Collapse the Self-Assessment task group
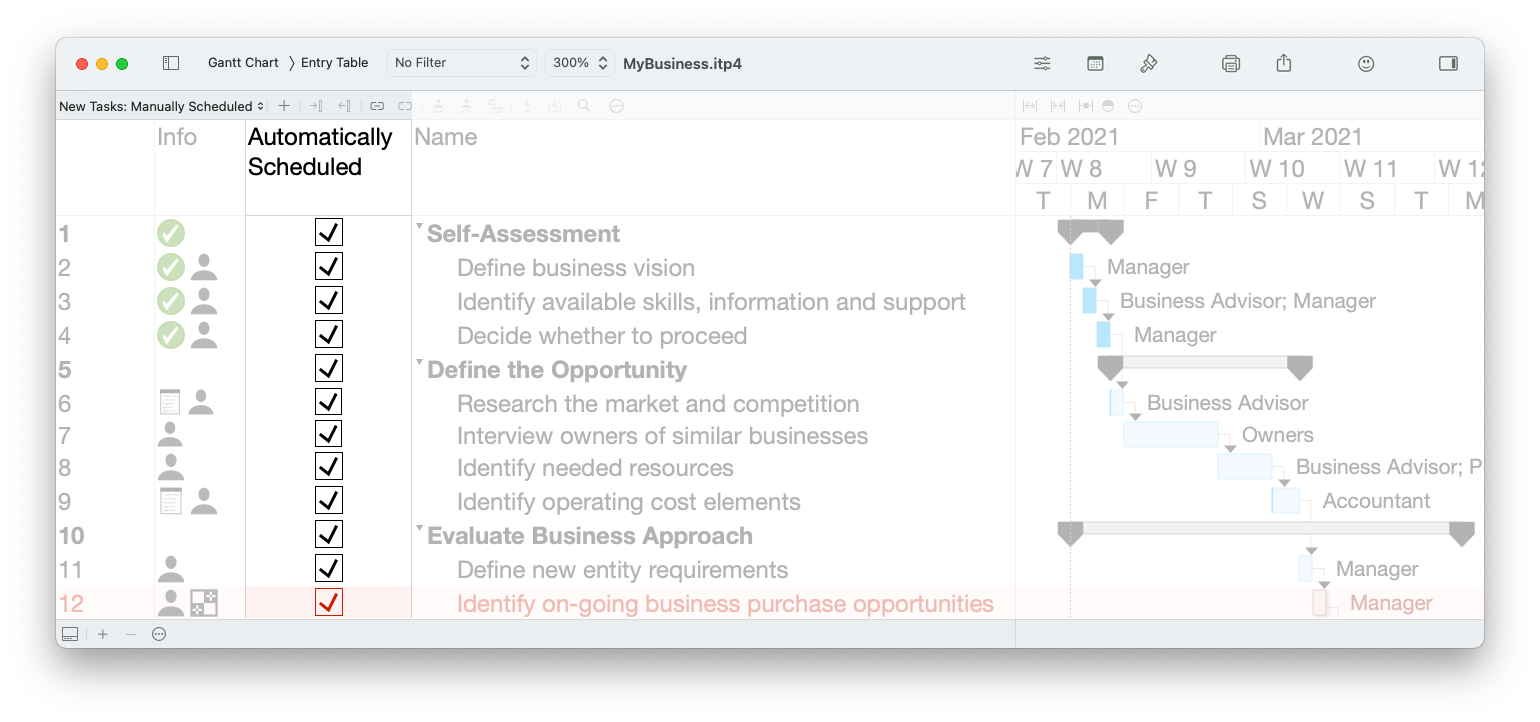Screen dimensions: 1540x722 pyautogui.click(x=419, y=227)
